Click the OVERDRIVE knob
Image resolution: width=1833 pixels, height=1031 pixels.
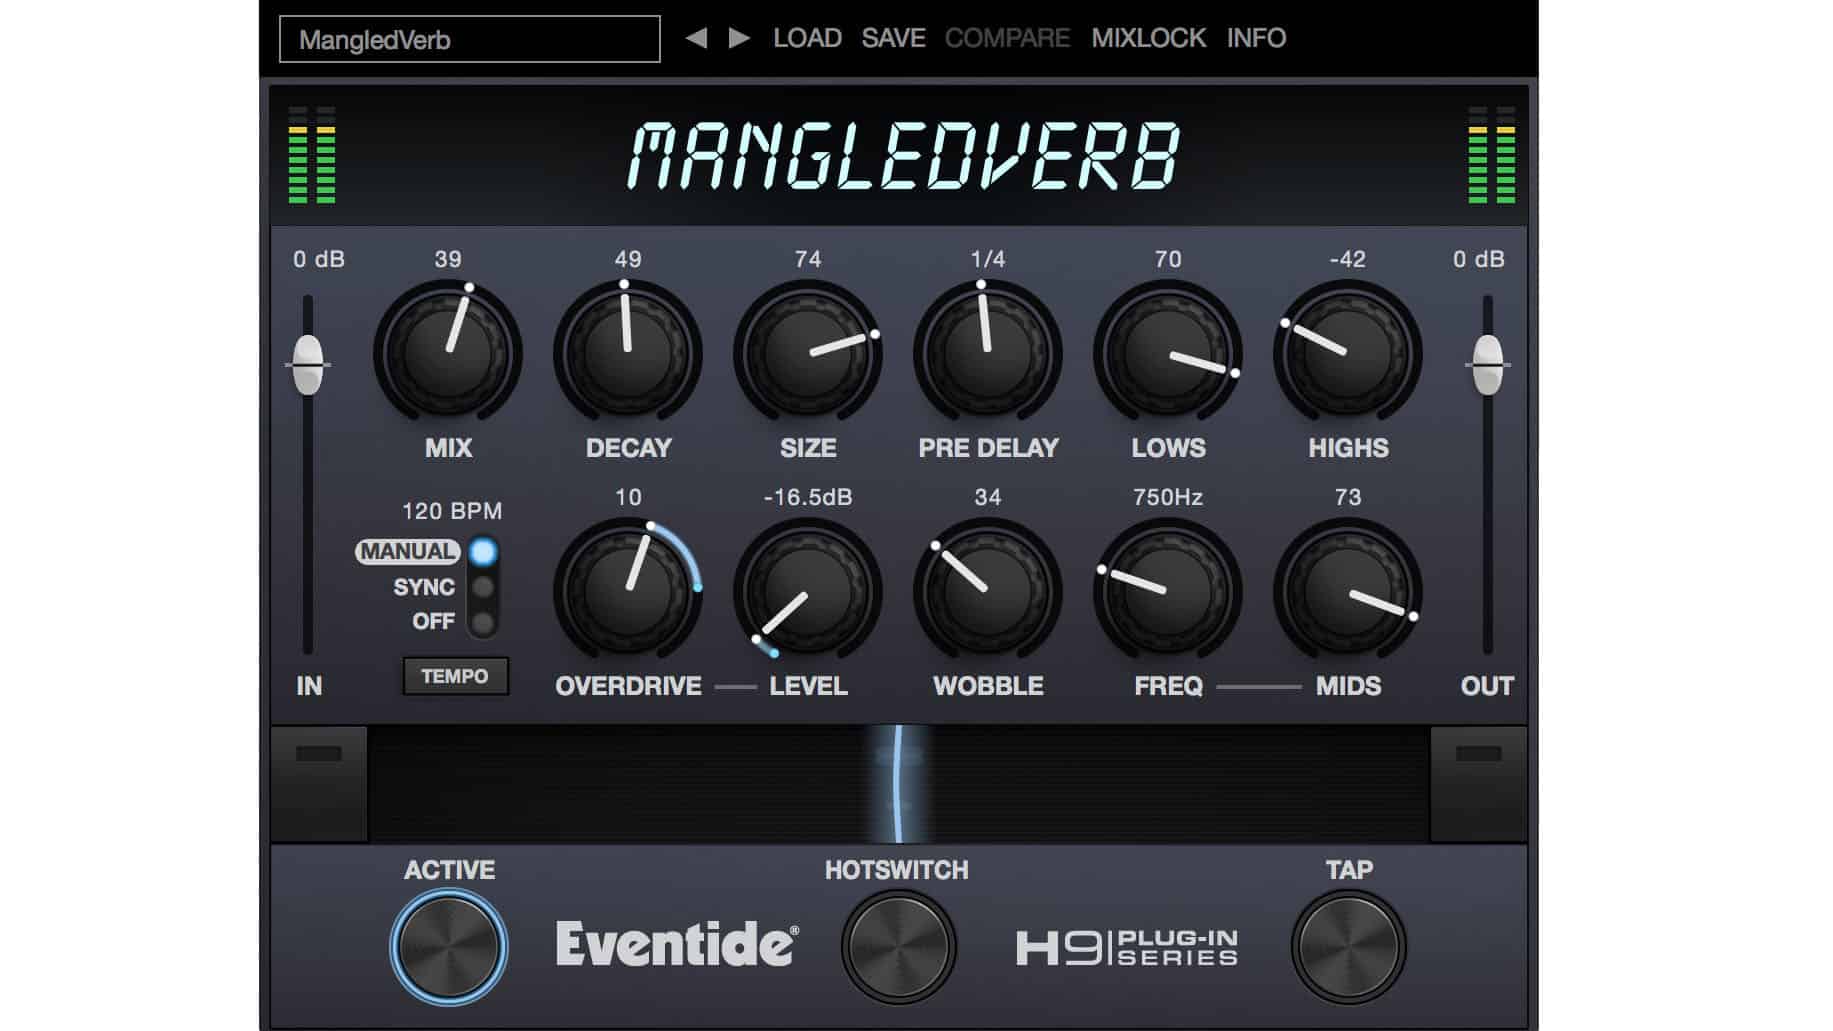click(x=628, y=592)
